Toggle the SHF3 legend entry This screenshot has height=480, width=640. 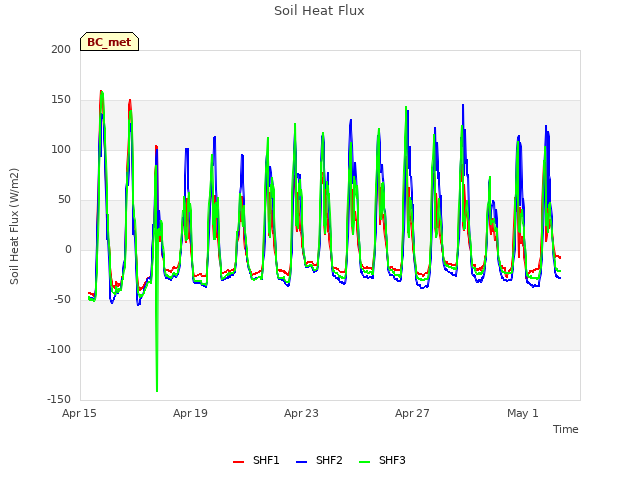tap(382, 460)
